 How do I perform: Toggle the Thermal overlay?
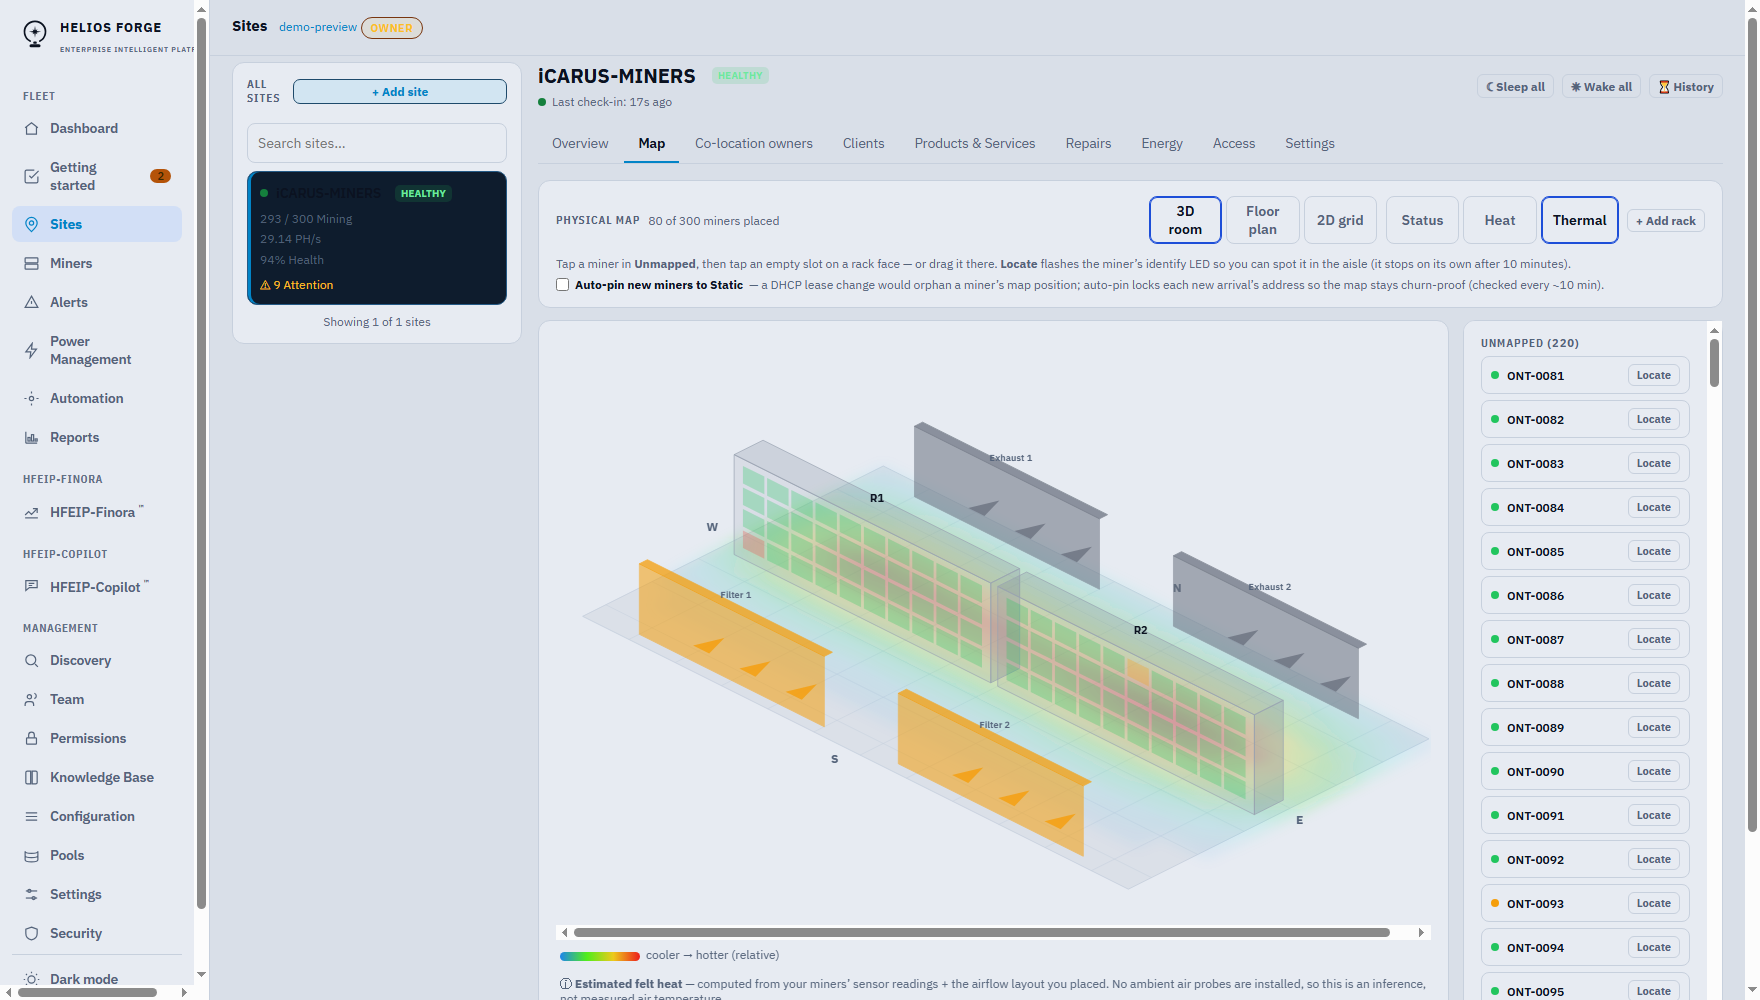tap(1579, 220)
